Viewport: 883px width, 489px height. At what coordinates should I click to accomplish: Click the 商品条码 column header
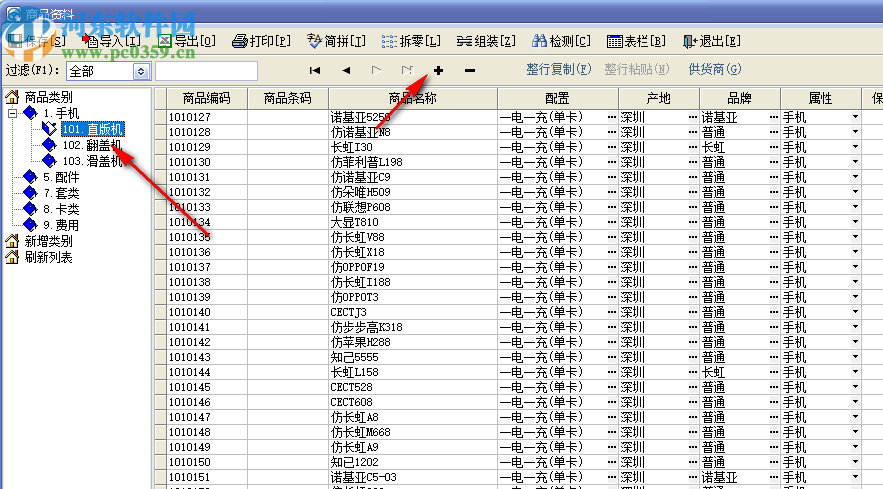click(x=288, y=99)
